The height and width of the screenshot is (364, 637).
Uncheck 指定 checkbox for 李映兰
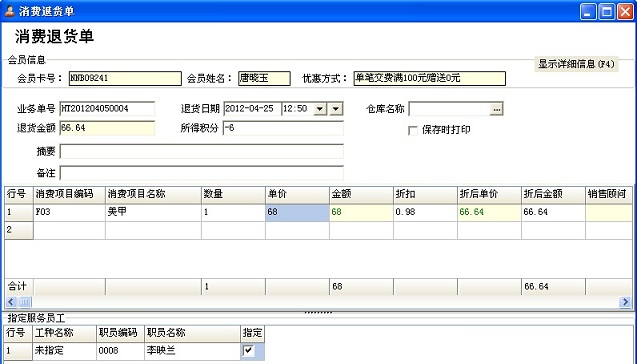pos(248,350)
